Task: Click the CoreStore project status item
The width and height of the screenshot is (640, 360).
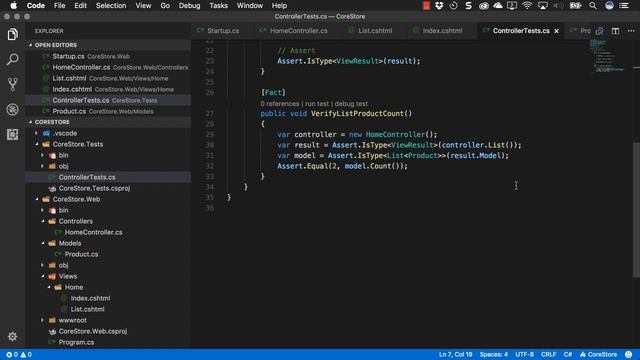Action: click(598, 354)
